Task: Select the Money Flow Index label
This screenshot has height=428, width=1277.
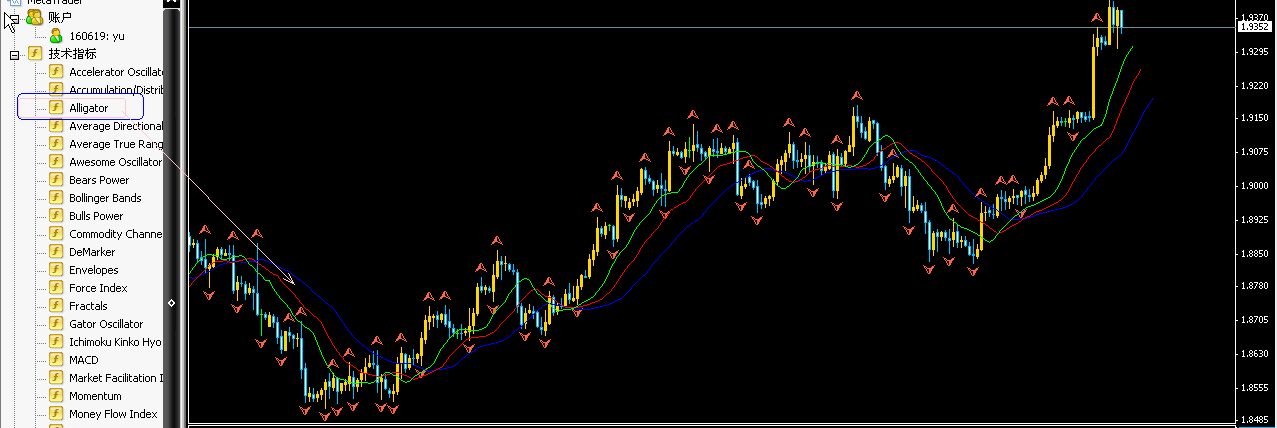Action: click(113, 414)
